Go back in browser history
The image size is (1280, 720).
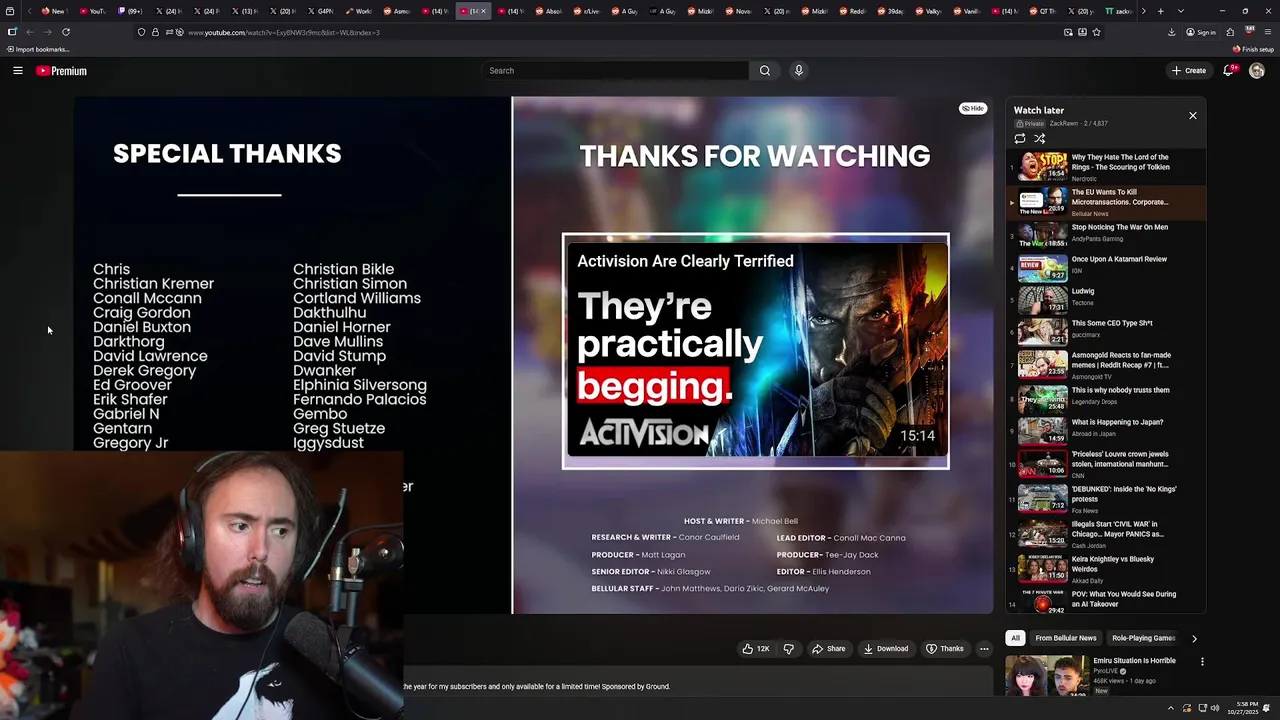click(29, 32)
